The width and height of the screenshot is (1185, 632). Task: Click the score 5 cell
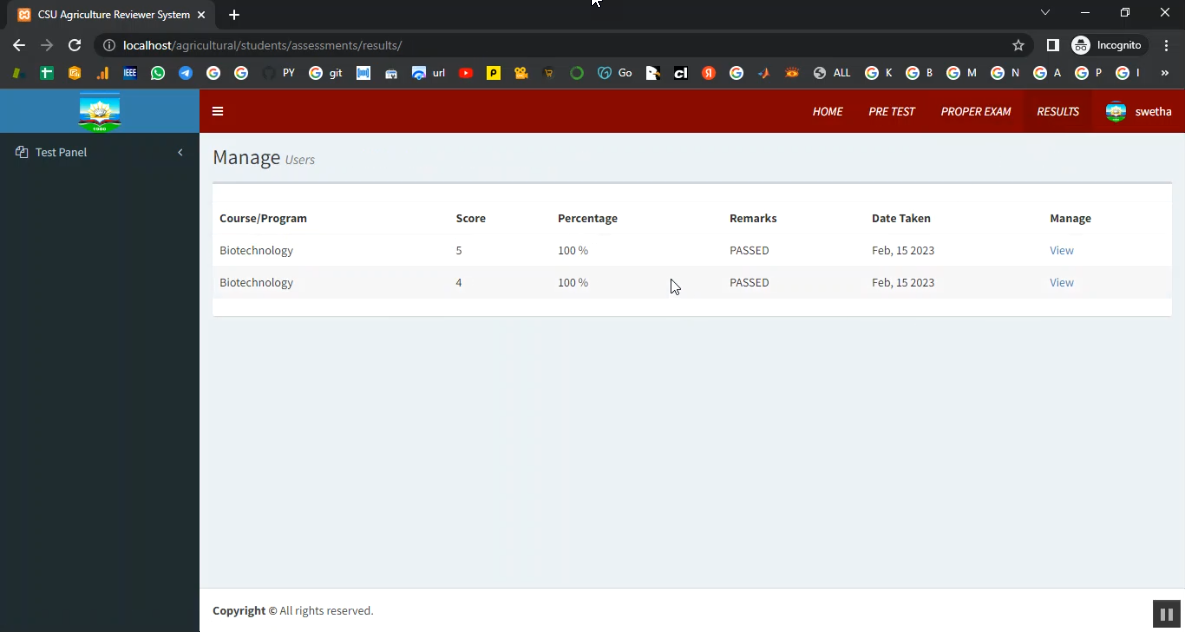(x=459, y=250)
